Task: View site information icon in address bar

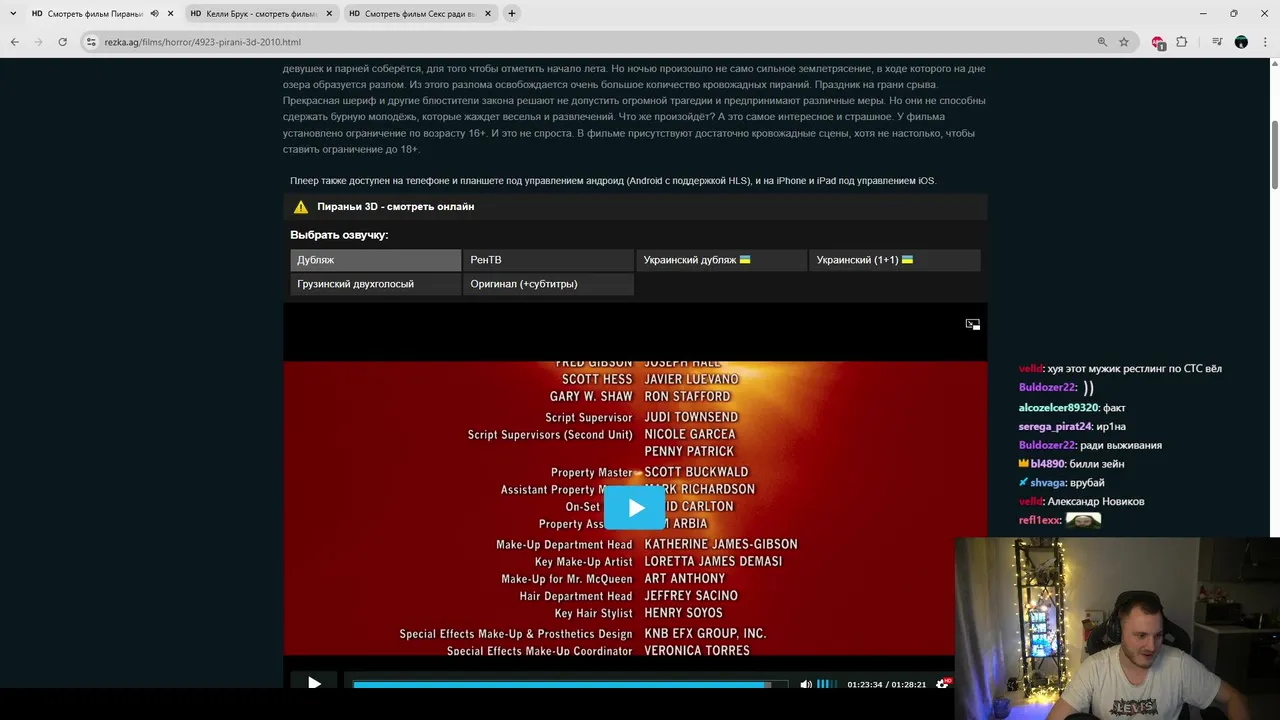Action: 91,42
